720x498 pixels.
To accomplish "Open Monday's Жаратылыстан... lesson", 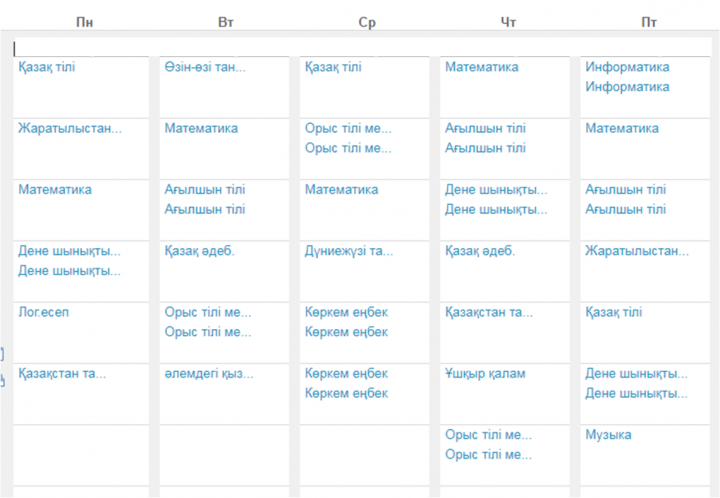I will coord(70,128).
